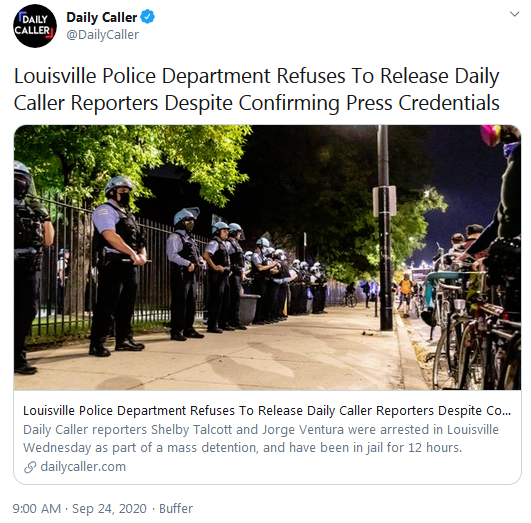Visit the @DailyCaller handle
This screenshot has width=531, height=523.
pos(103,35)
